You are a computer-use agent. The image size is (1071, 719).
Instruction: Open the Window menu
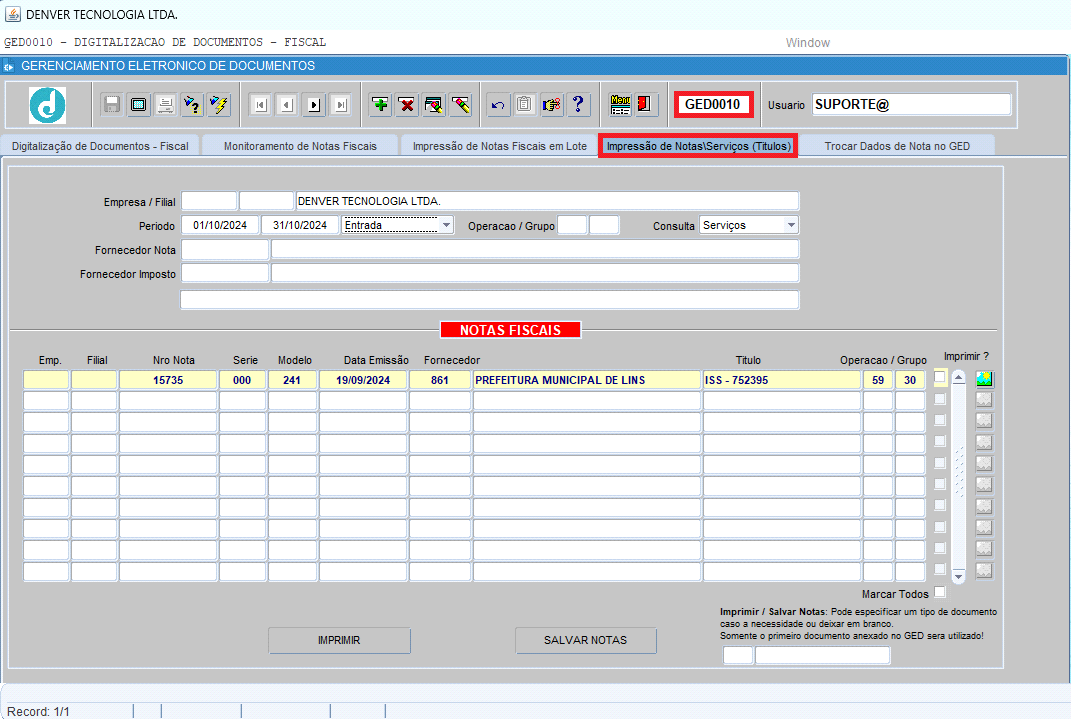807,42
